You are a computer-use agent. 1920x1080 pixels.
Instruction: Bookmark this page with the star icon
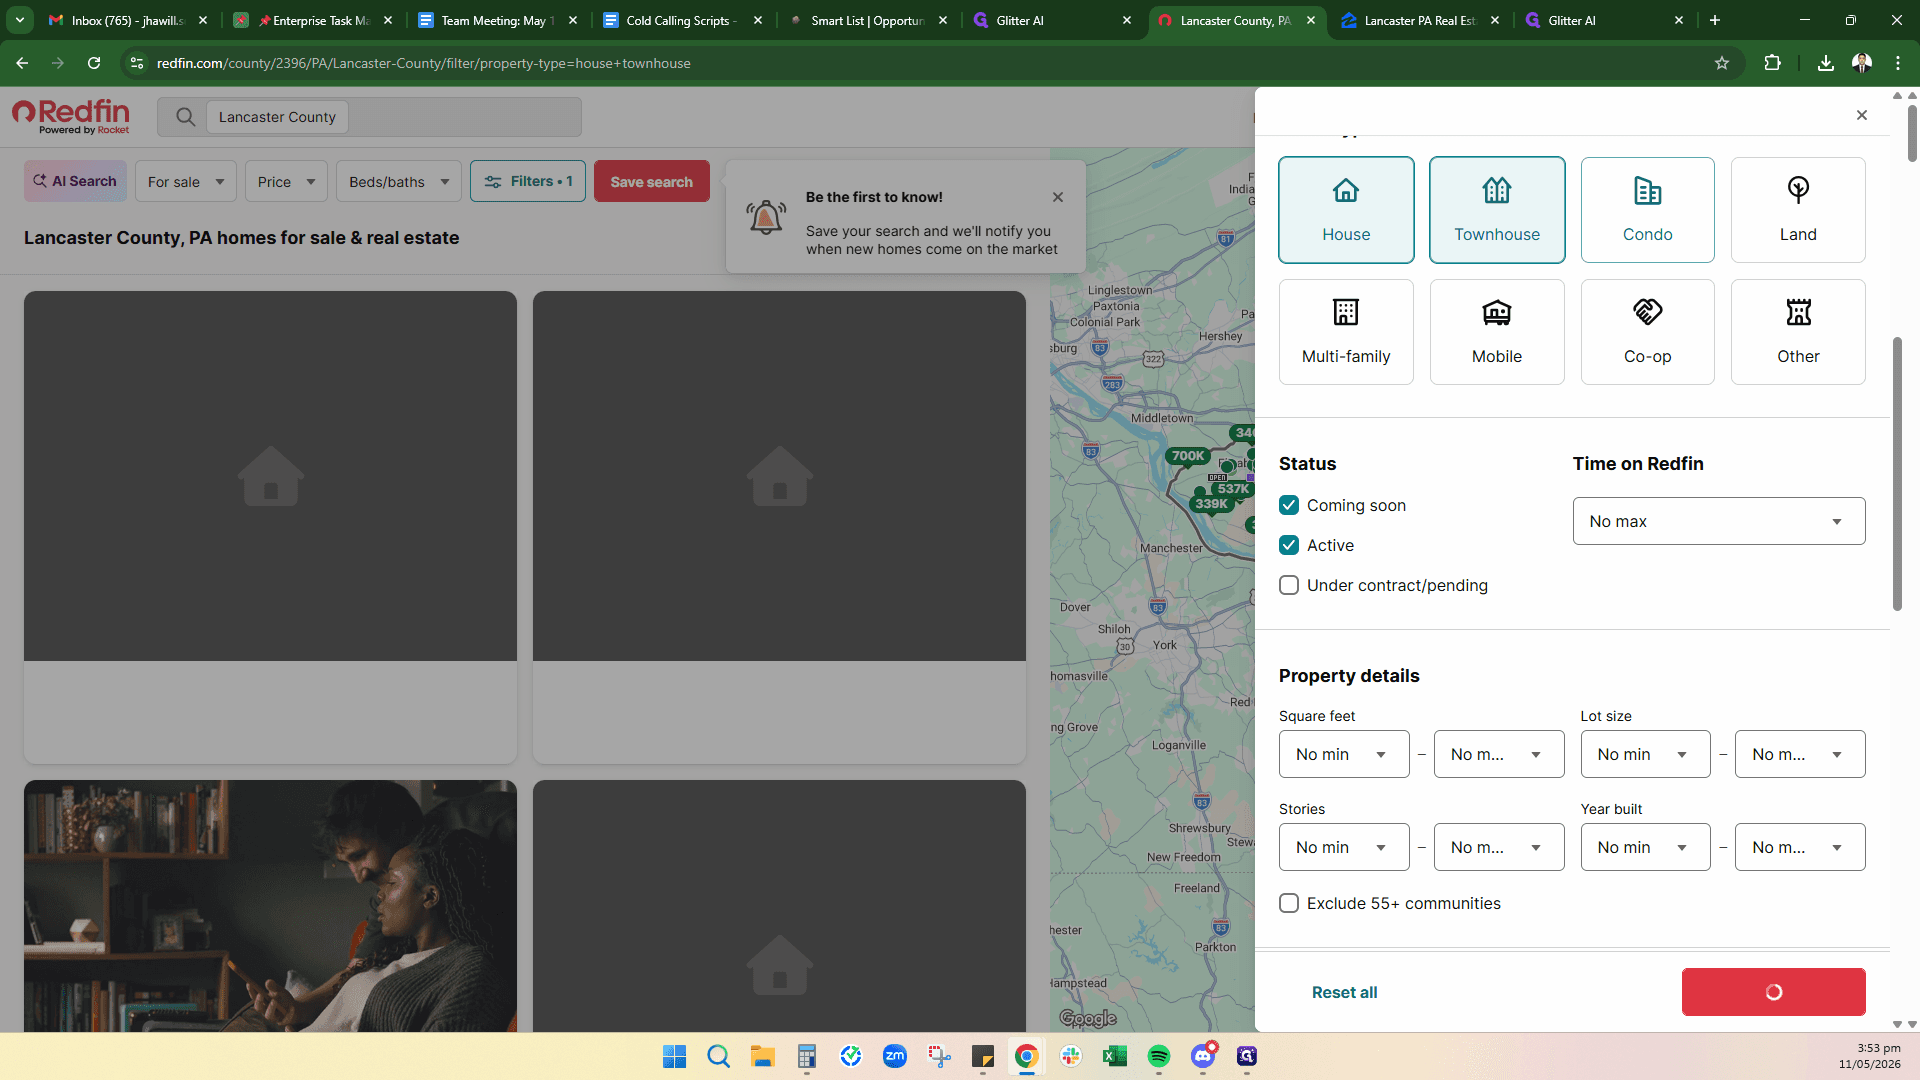1722,63
